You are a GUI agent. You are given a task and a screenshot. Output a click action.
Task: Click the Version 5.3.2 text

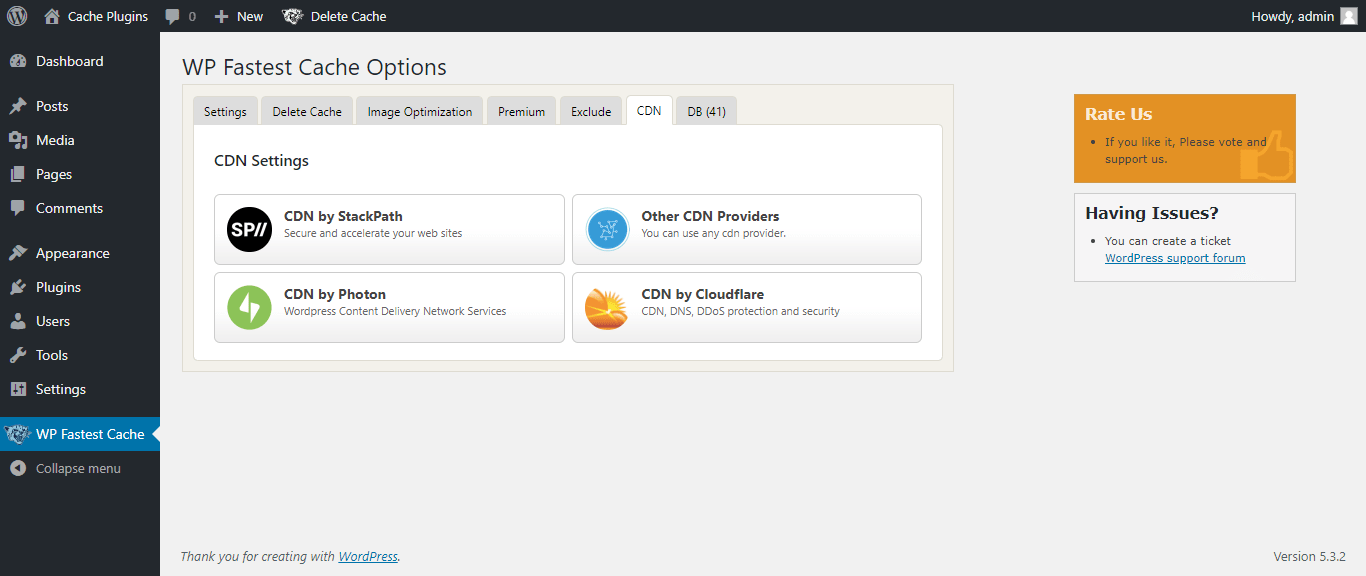pyautogui.click(x=1309, y=556)
